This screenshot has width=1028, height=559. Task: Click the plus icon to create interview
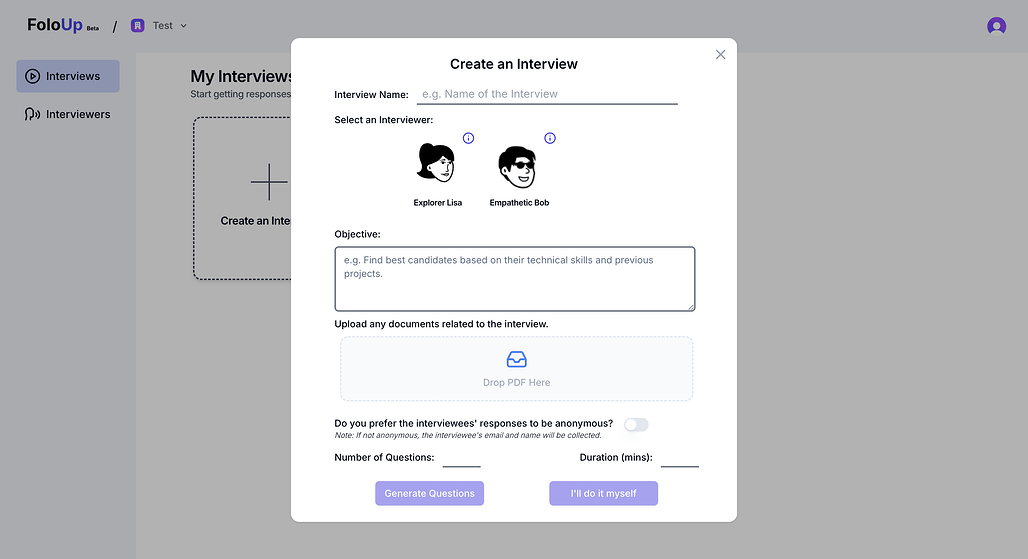point(269,182)
